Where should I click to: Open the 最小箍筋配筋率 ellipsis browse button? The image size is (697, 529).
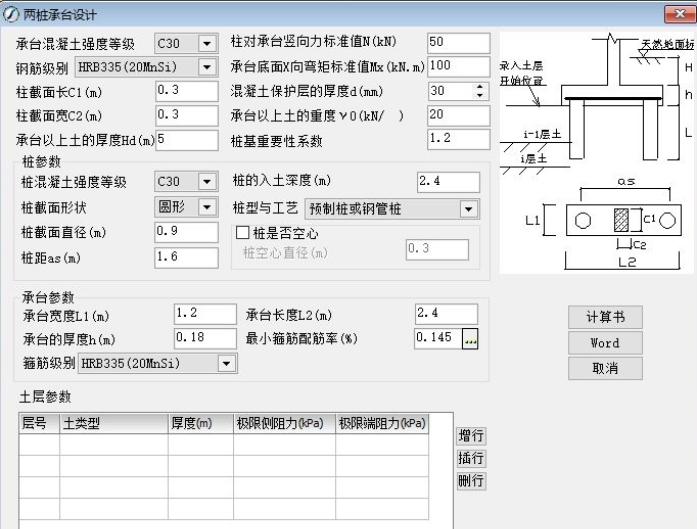(x=470, y=339)
